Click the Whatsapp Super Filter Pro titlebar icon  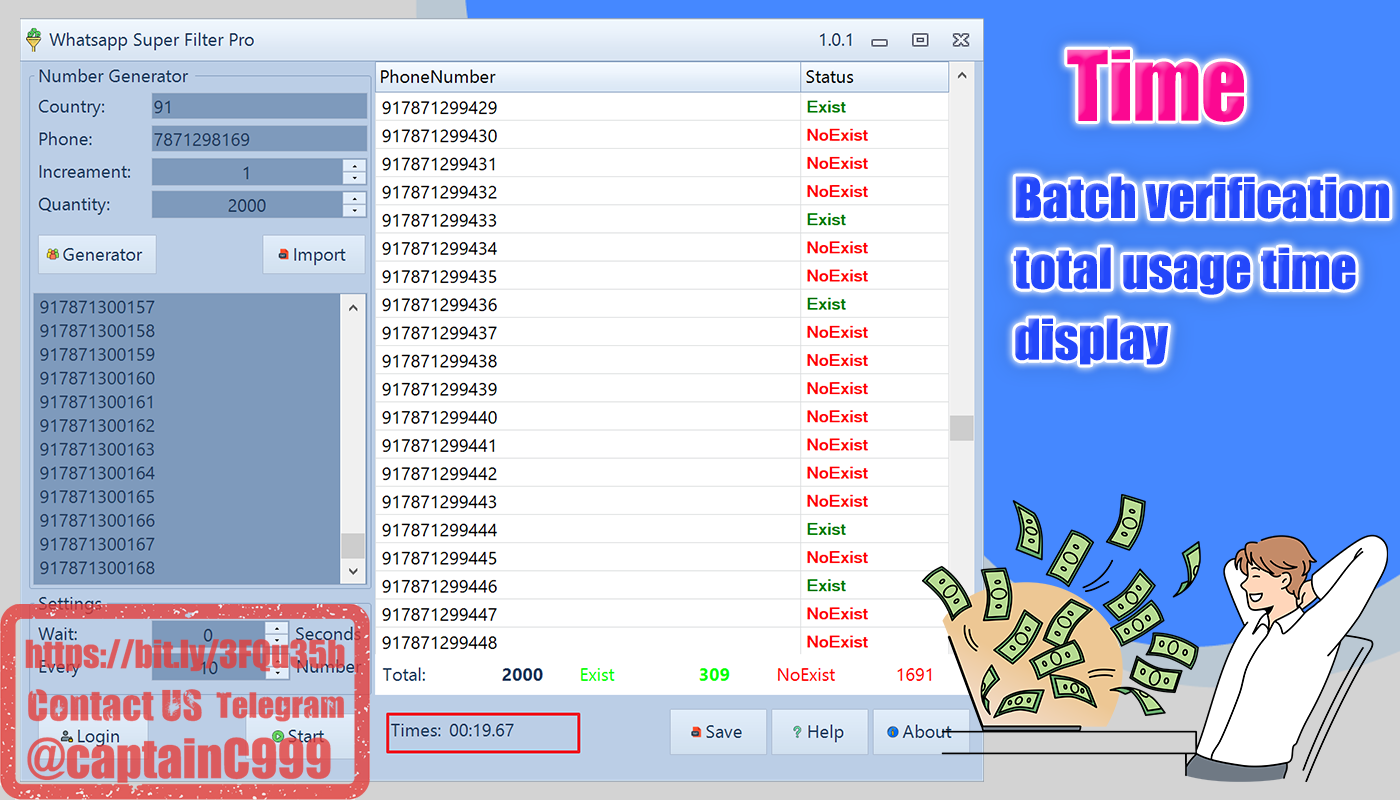point(33,40)
